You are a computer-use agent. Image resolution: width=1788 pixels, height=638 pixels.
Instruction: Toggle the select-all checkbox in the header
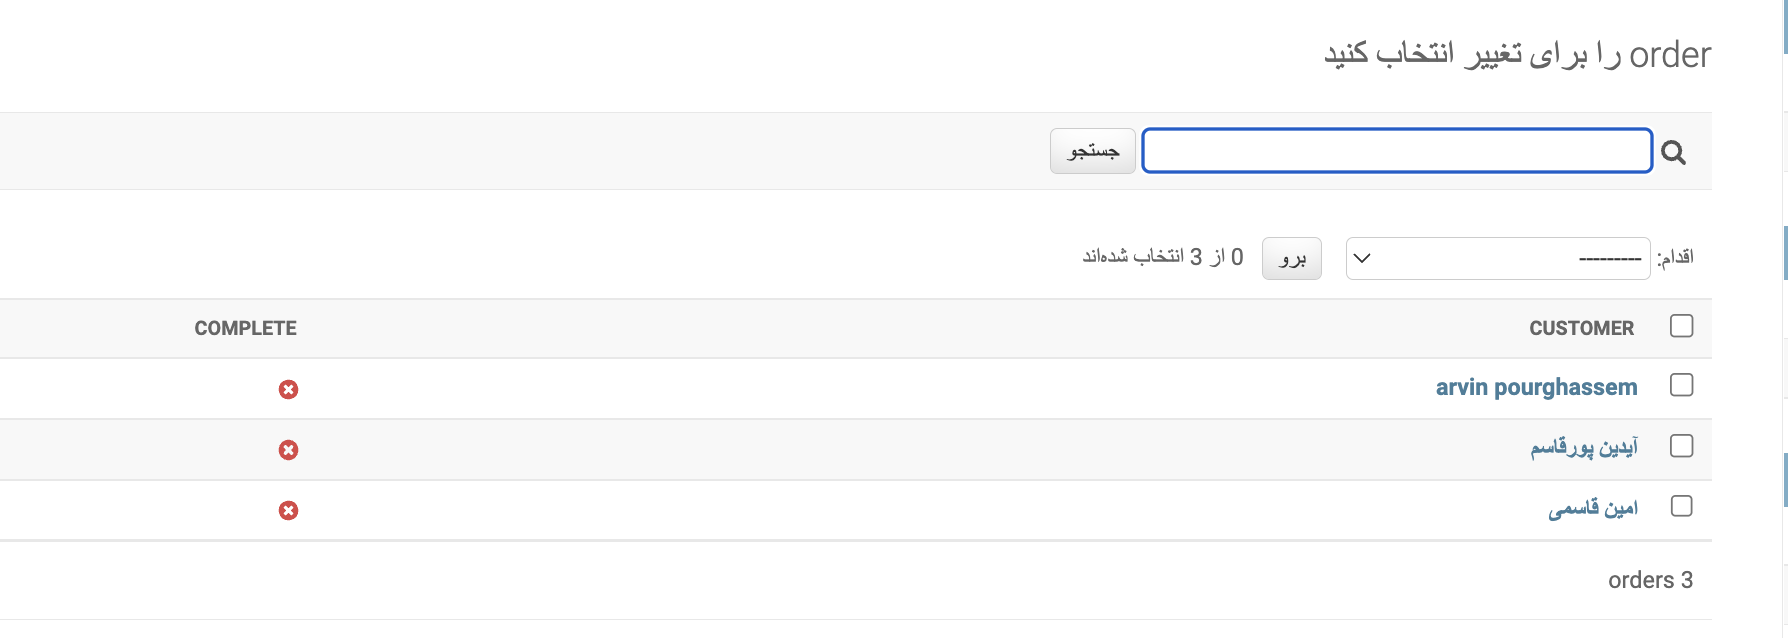pyautogui.click(x=1681, y=326)
